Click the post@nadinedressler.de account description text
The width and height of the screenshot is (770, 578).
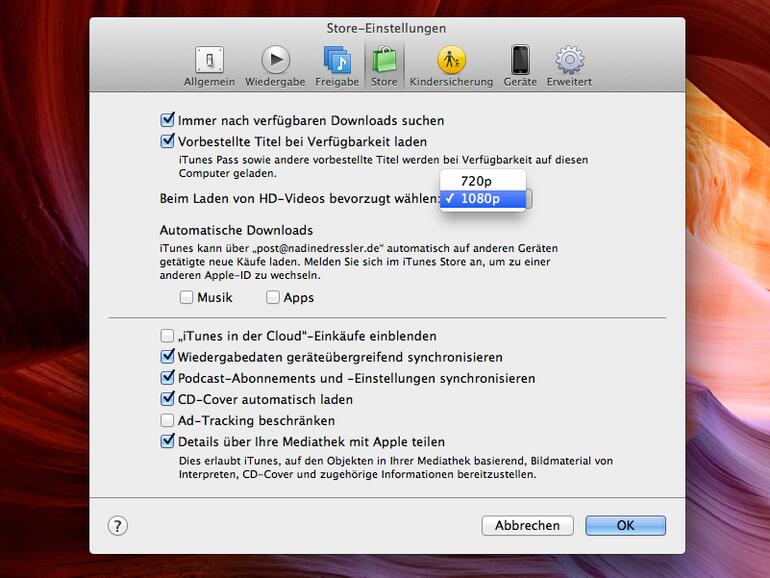[358, 262]
